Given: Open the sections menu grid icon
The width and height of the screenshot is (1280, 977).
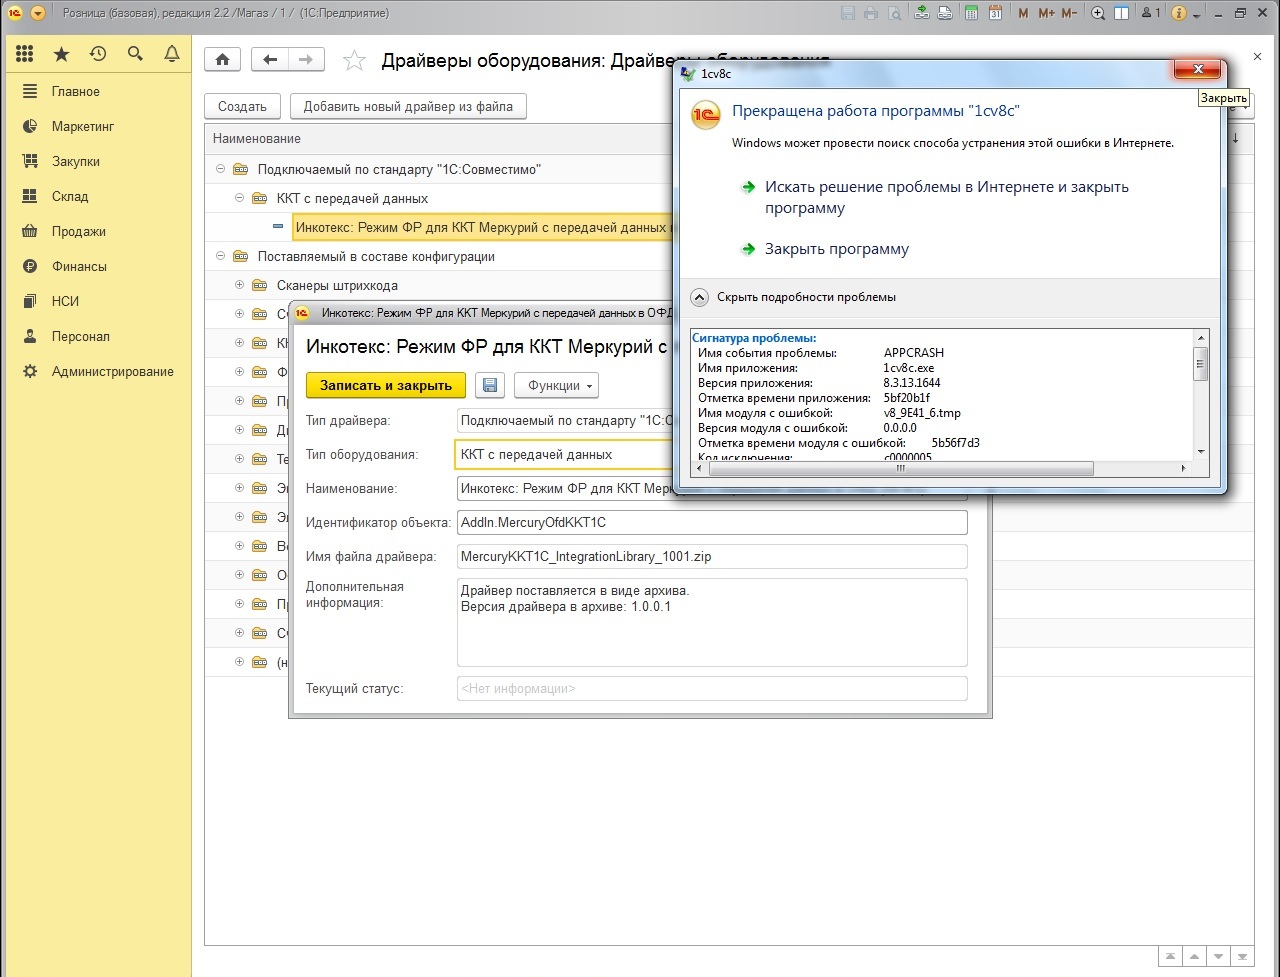Looking at the screenshot, I should (x=25, y=54).
